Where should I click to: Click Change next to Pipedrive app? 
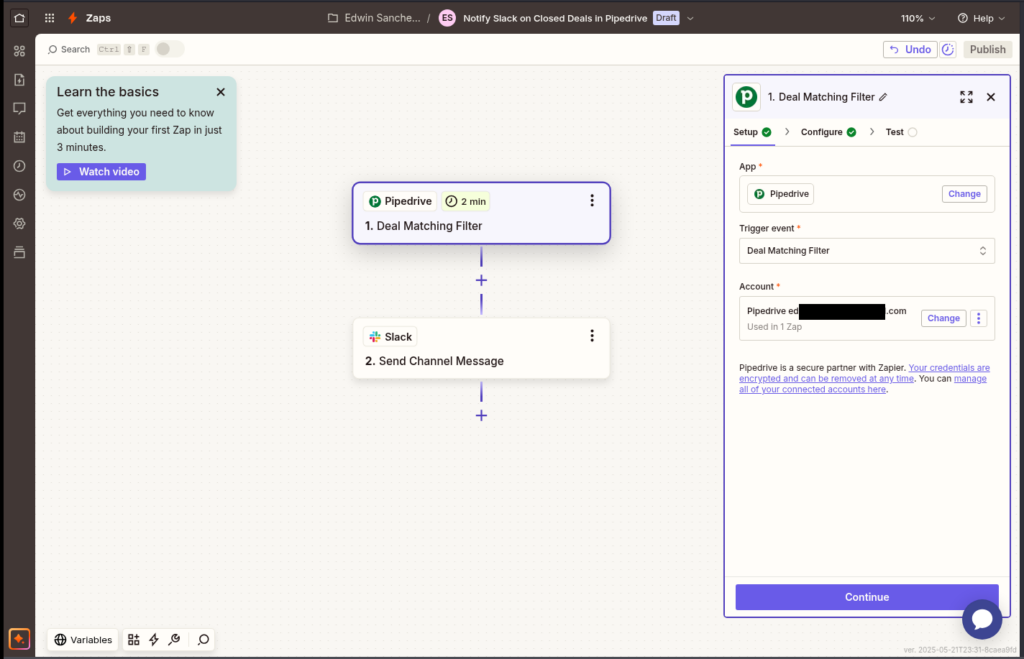point(964,194)
